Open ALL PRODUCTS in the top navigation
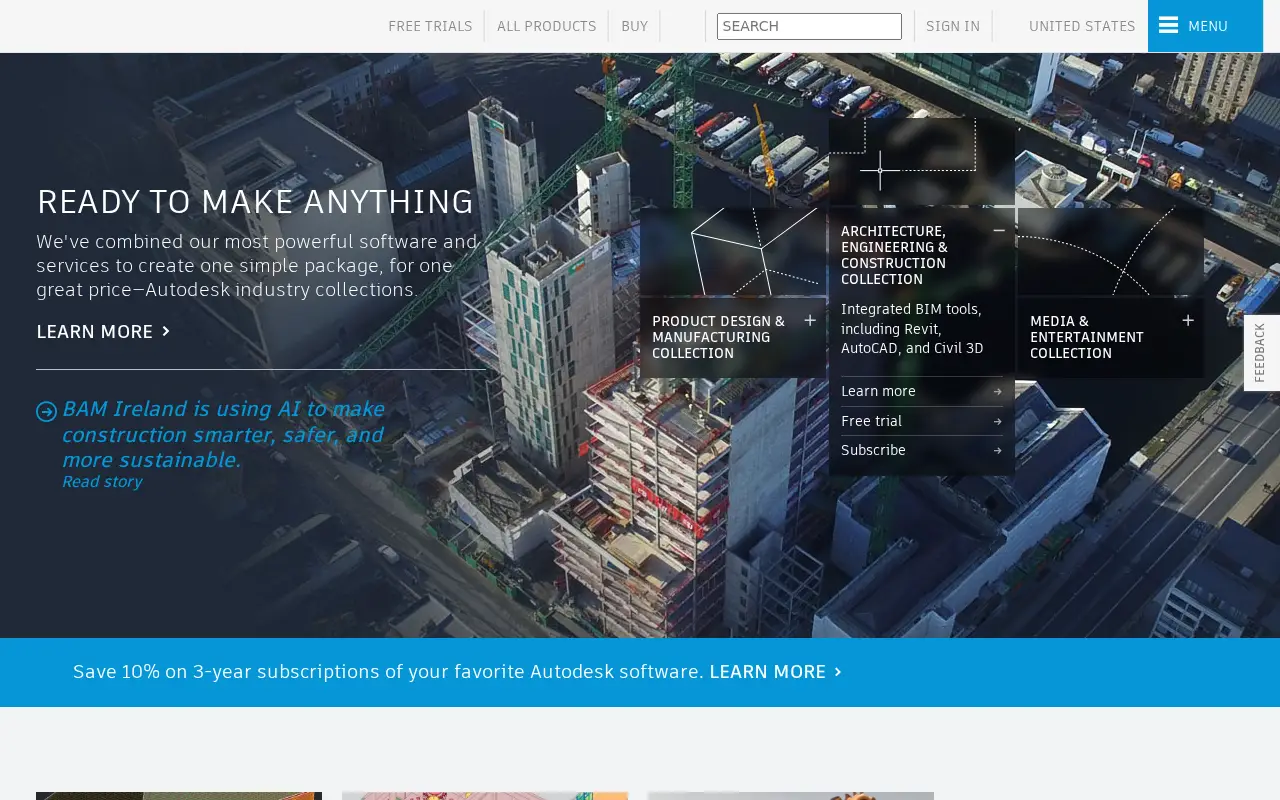Screen dimensions: 1280x800 pos(546,26)
